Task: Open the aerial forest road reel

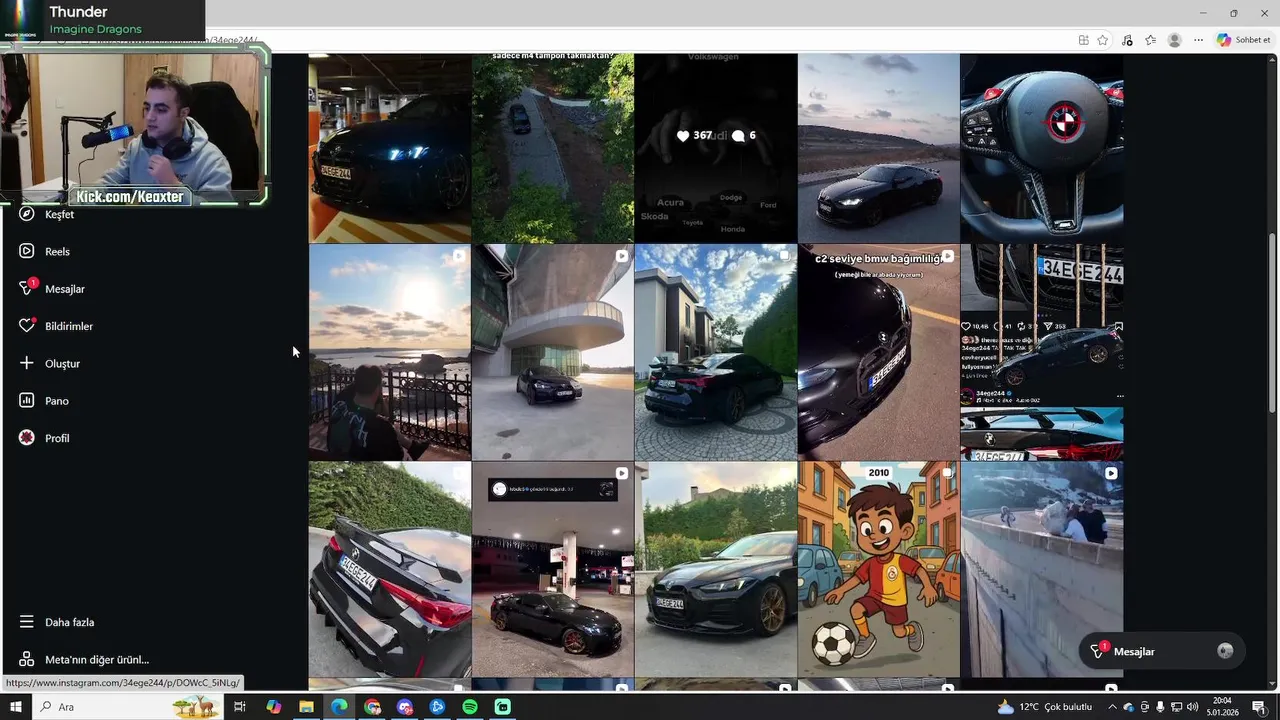Action: tap(553, 147)
